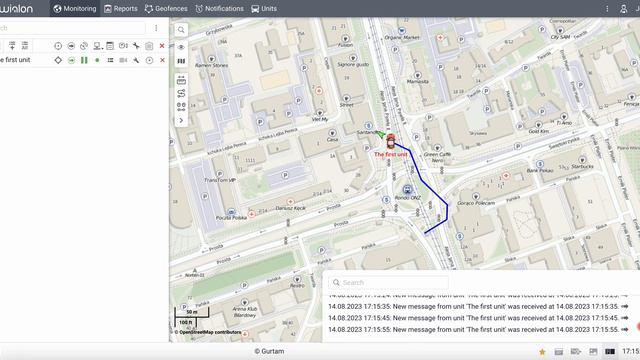Open the map layers selector icon

(x=181, y=61)
